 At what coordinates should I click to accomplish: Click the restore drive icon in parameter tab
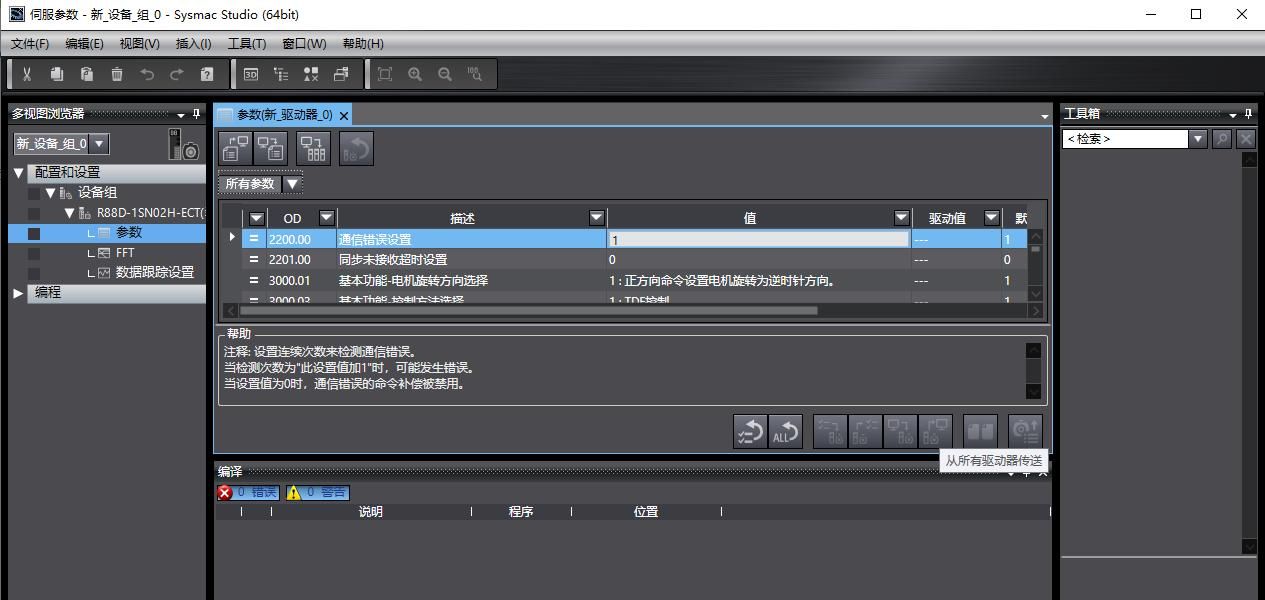(357, 149)
